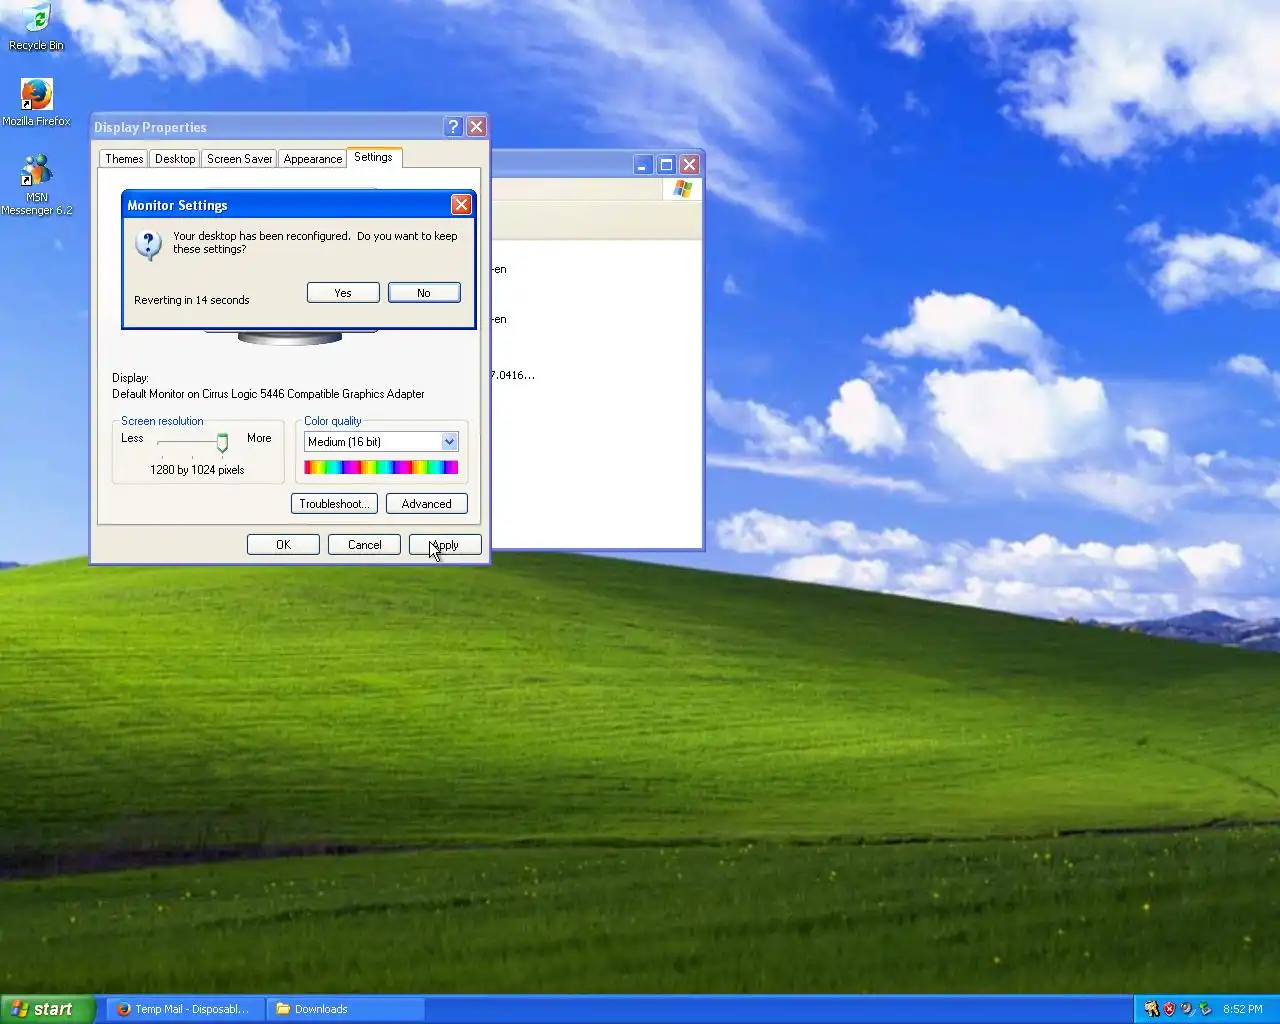This screenshot has height=1024, width=1280.
Task: Click the Windows flag logo in the background window
Action: tap(683, 189)
